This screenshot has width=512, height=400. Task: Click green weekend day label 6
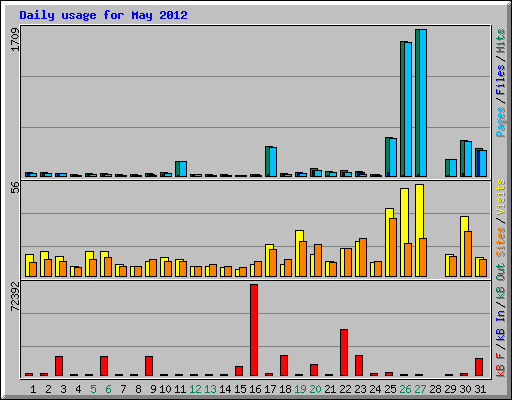coord(108,389)
